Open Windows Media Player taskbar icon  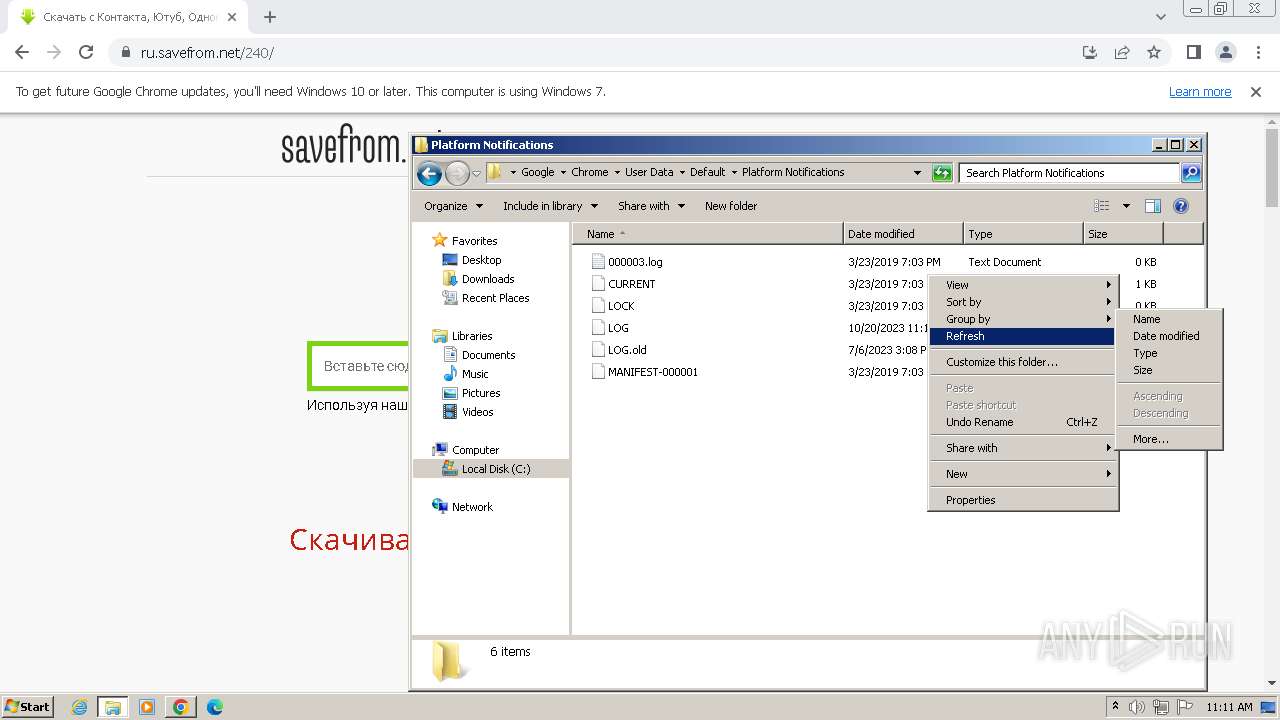pos(147,707)
